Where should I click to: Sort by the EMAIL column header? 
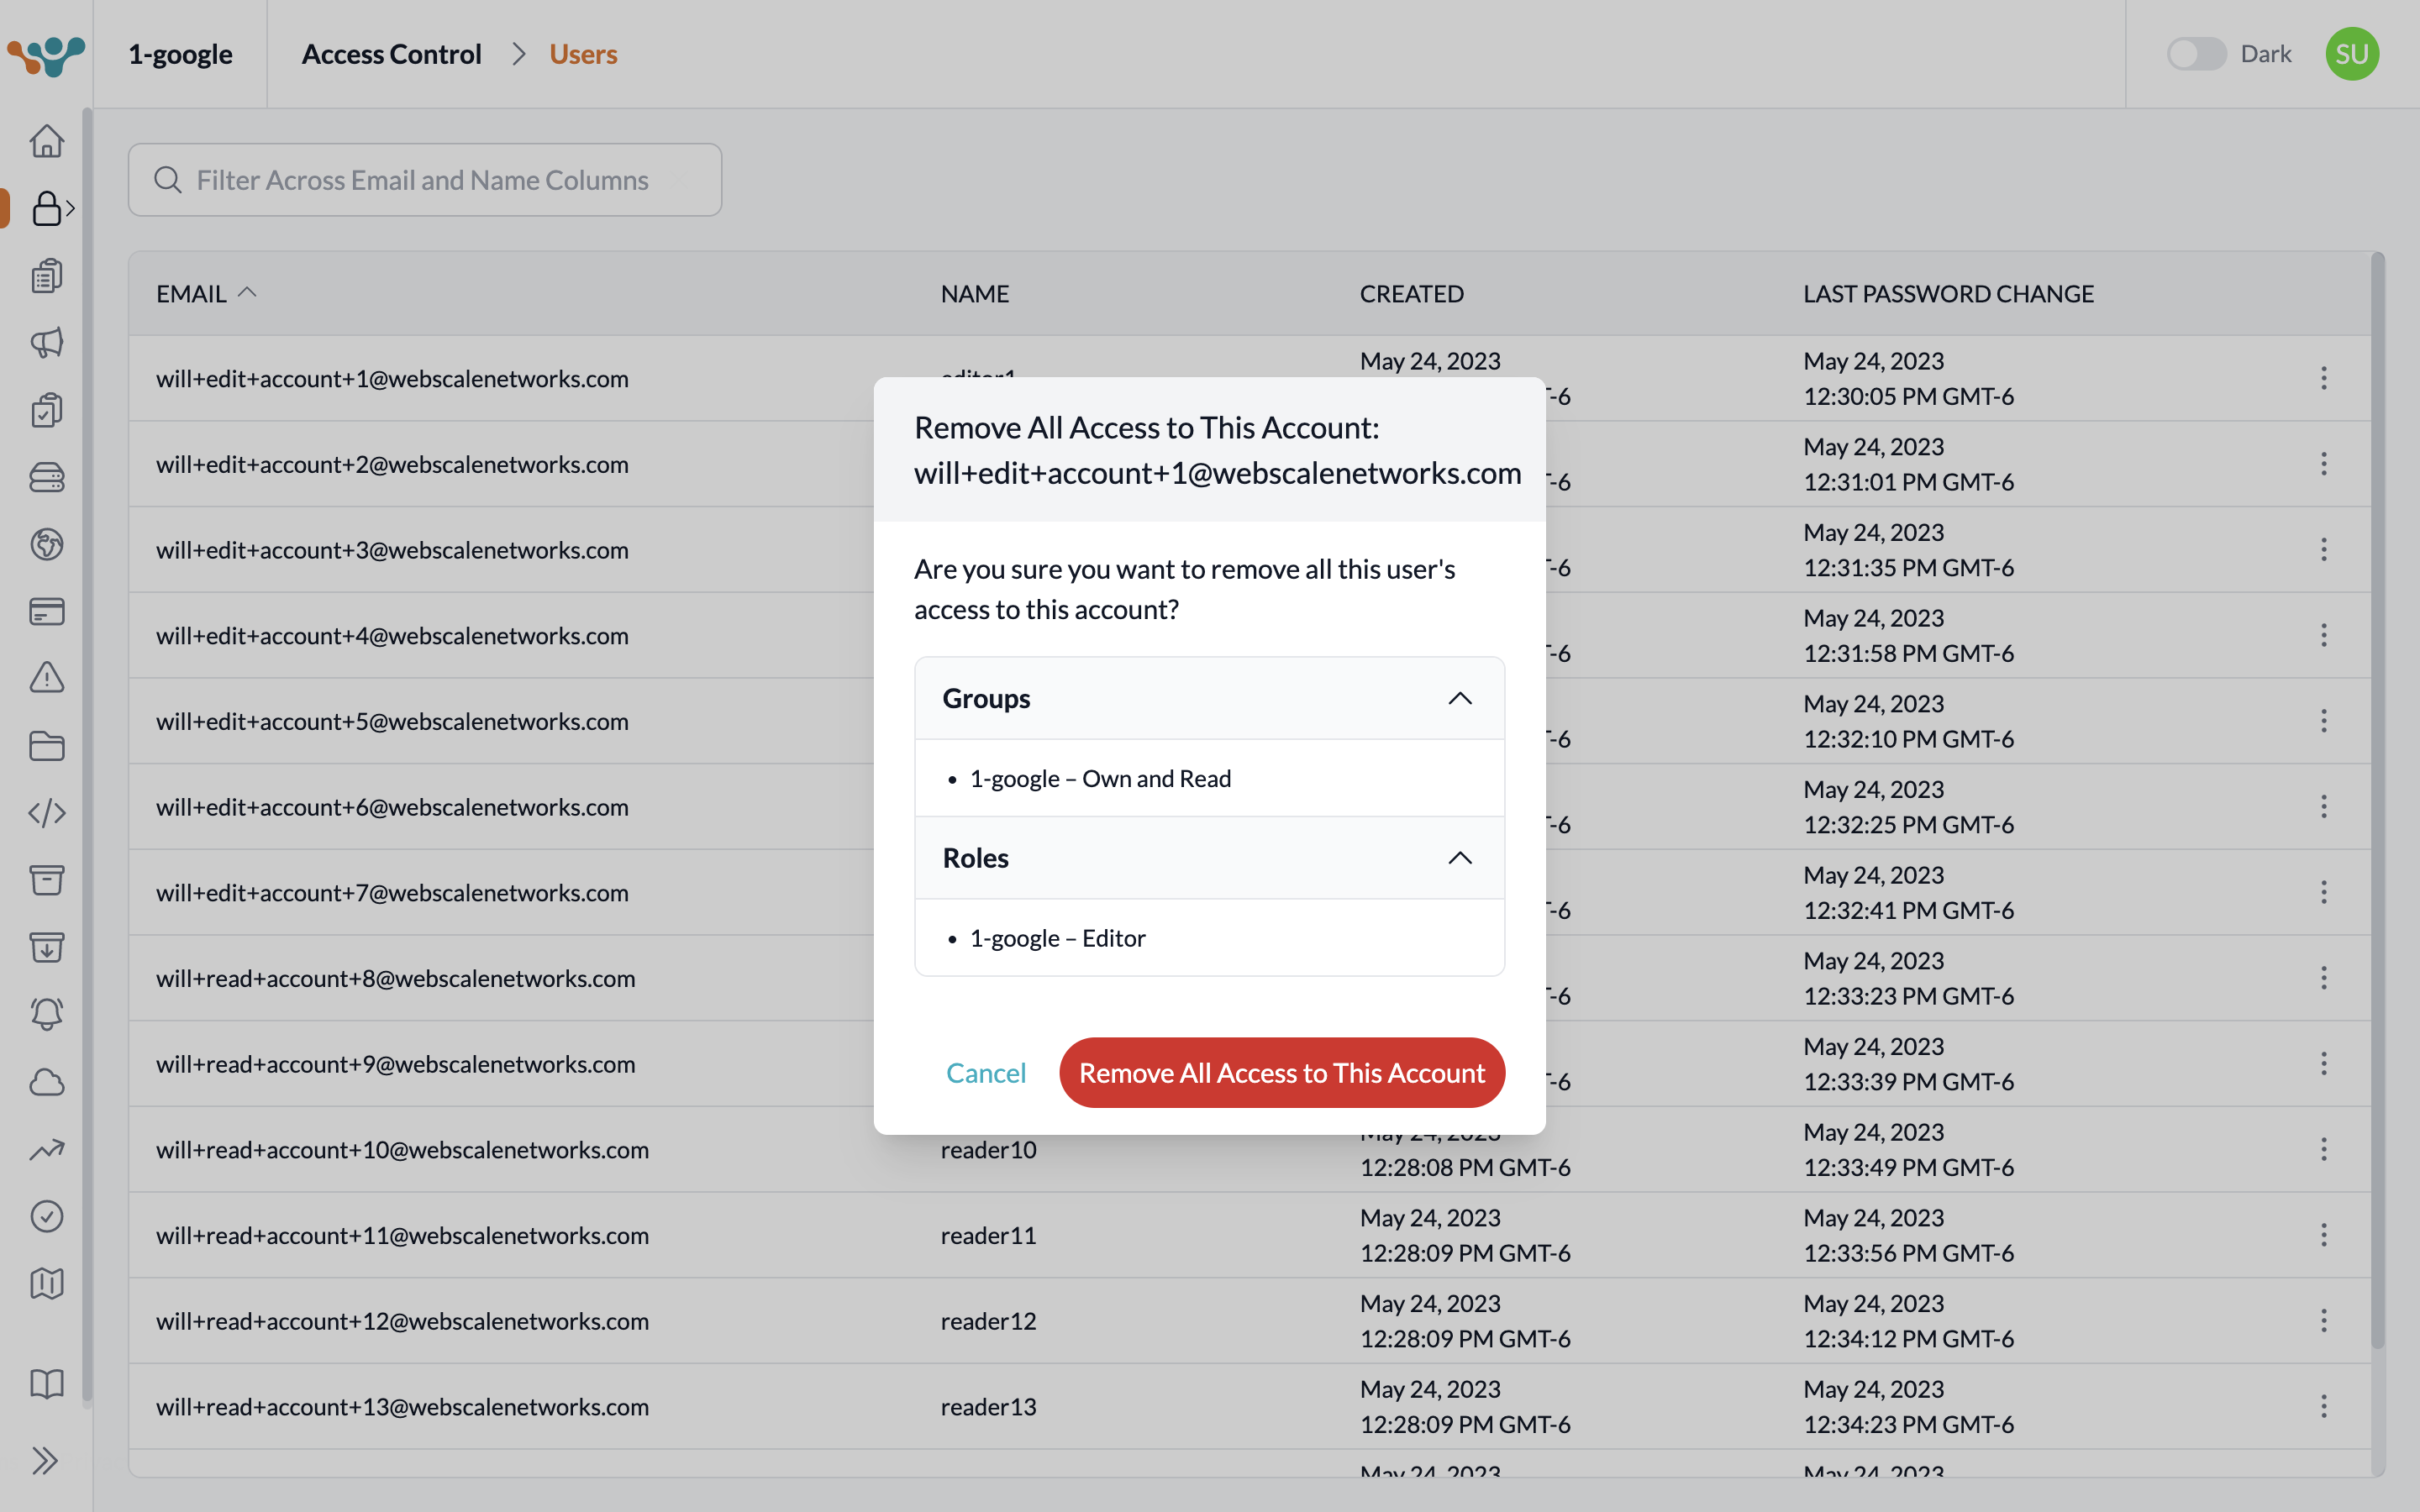(192, 294)
